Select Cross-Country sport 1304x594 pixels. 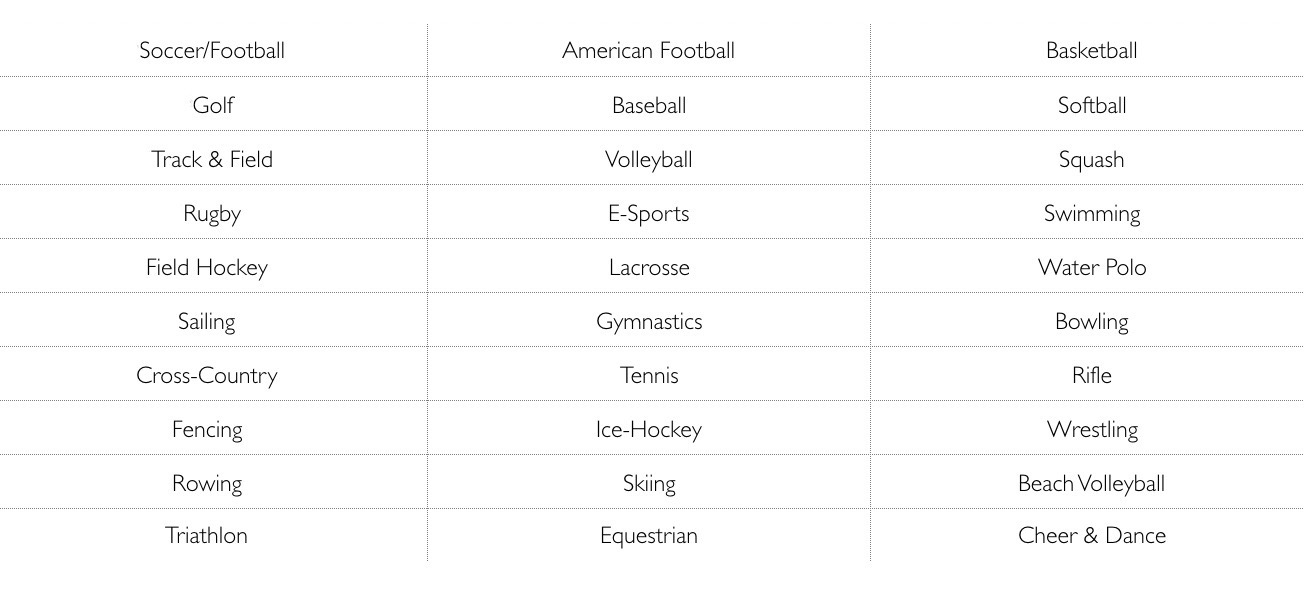point(207,375)
